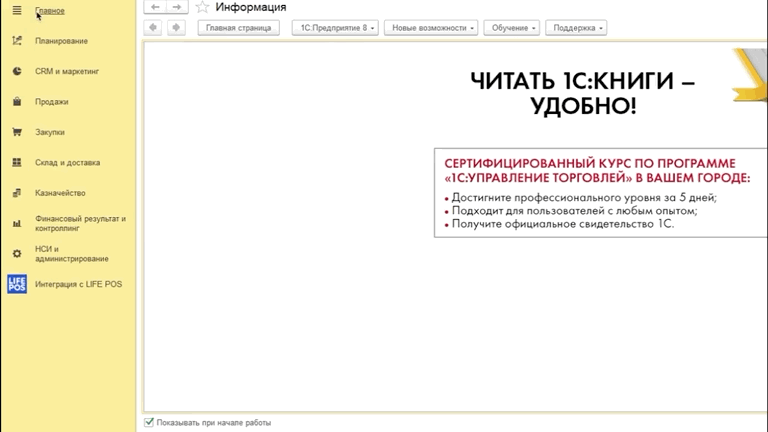Click the browser forward arrow in toolbar
The height and width of the screenshot is (432, 768).
pyautogui.click(x=176, y=27)
